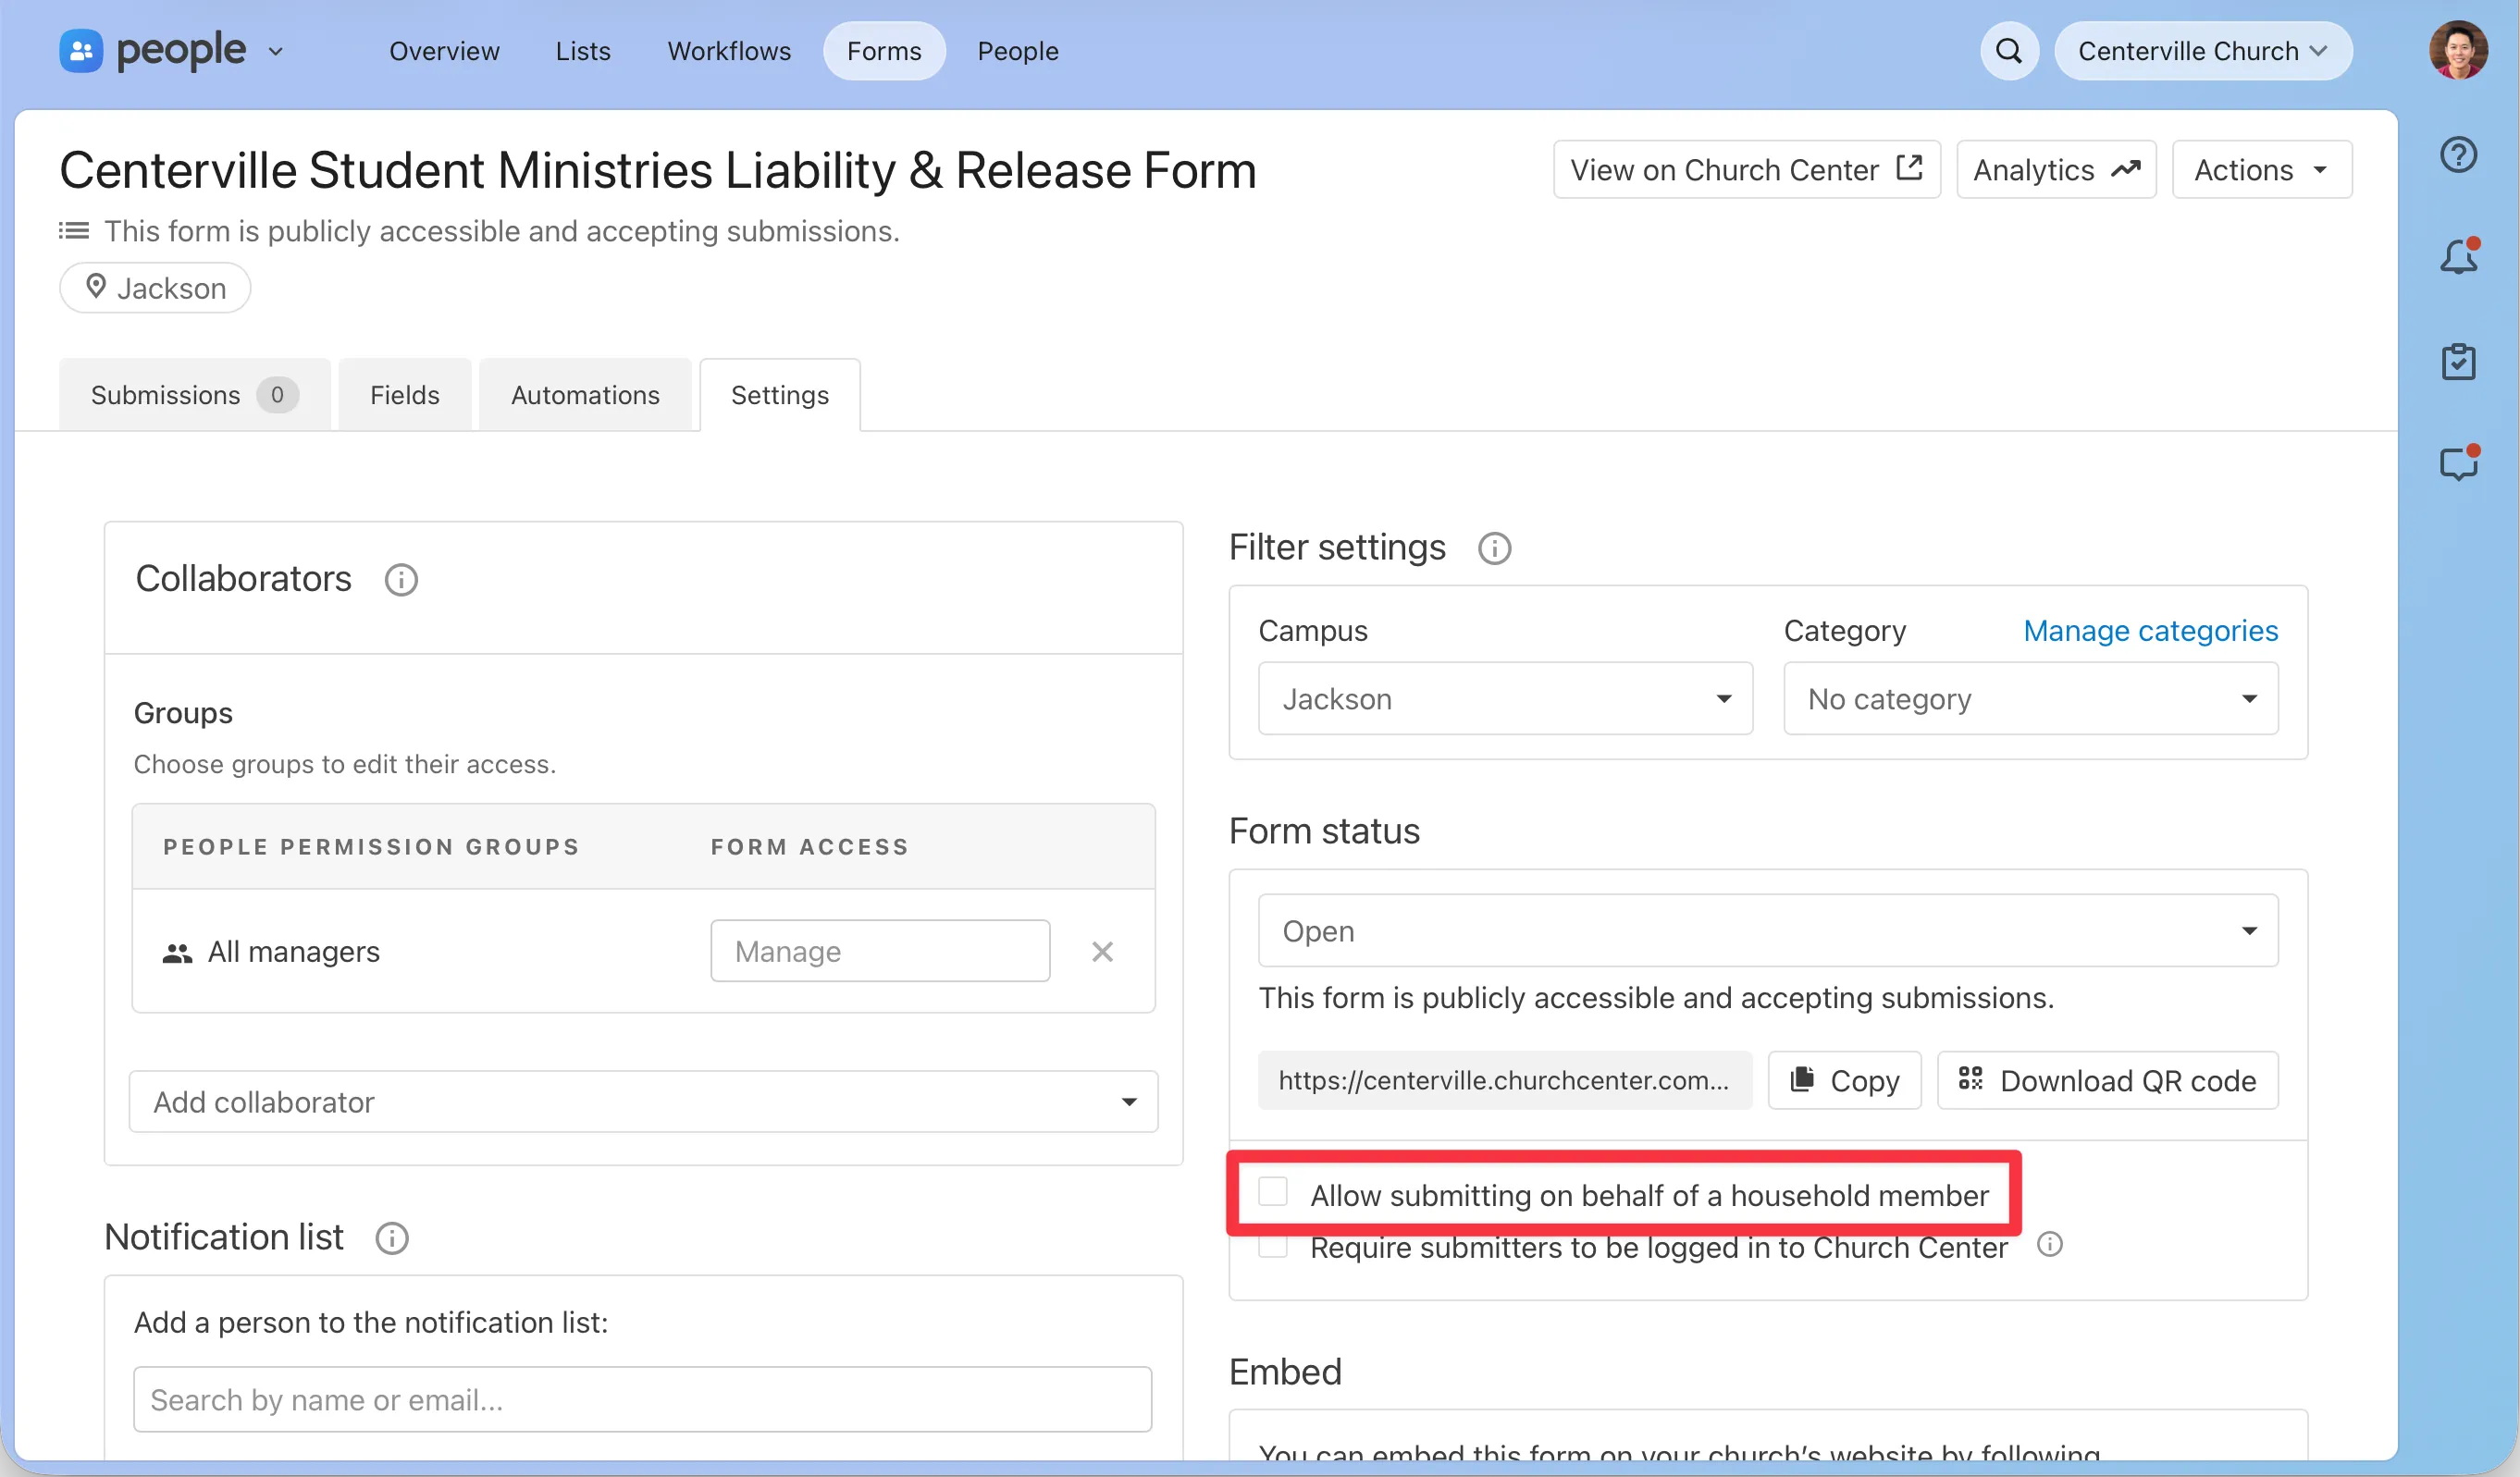This screenshot has height=1477, width=2520.
Task: Open the No category dropdown
Action: tap(2030, 699)
